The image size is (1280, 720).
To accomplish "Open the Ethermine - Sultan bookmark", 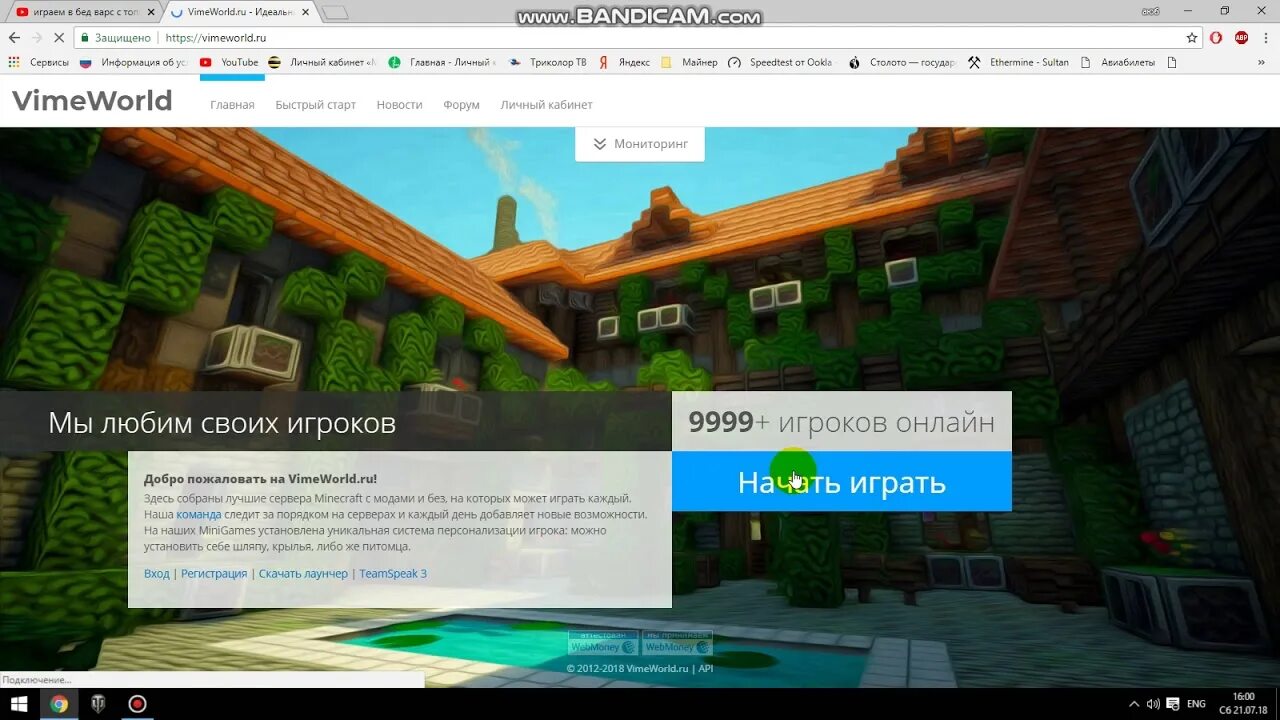I will pyautogui.click(x=1018, y=62).
